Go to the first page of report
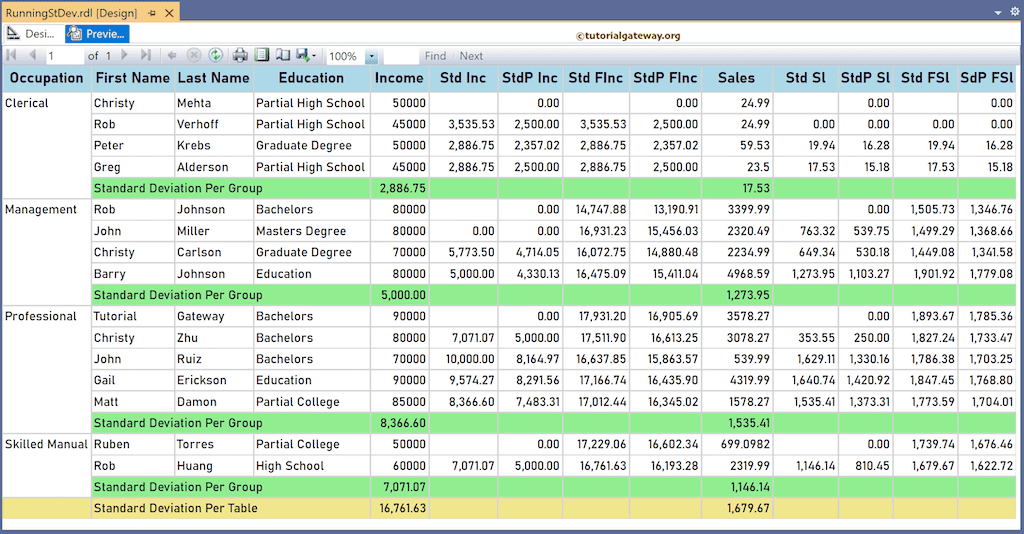Image resolution: width=1024 pixels, height=534 pixels. [x=13, y=56]
